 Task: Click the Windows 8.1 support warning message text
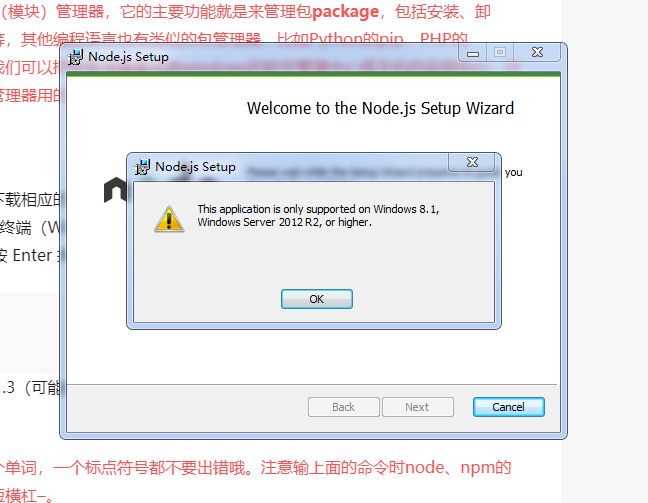(x=318, y=215)
